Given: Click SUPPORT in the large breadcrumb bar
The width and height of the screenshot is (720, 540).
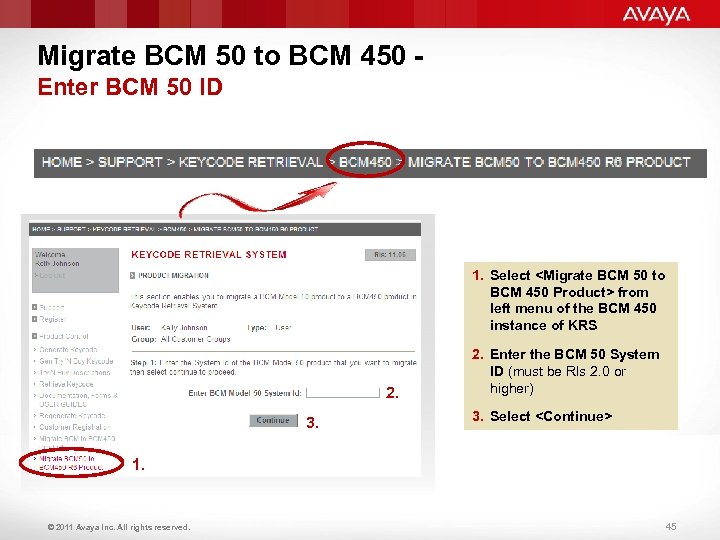Looking at the screenshot, I should [130, 162].
